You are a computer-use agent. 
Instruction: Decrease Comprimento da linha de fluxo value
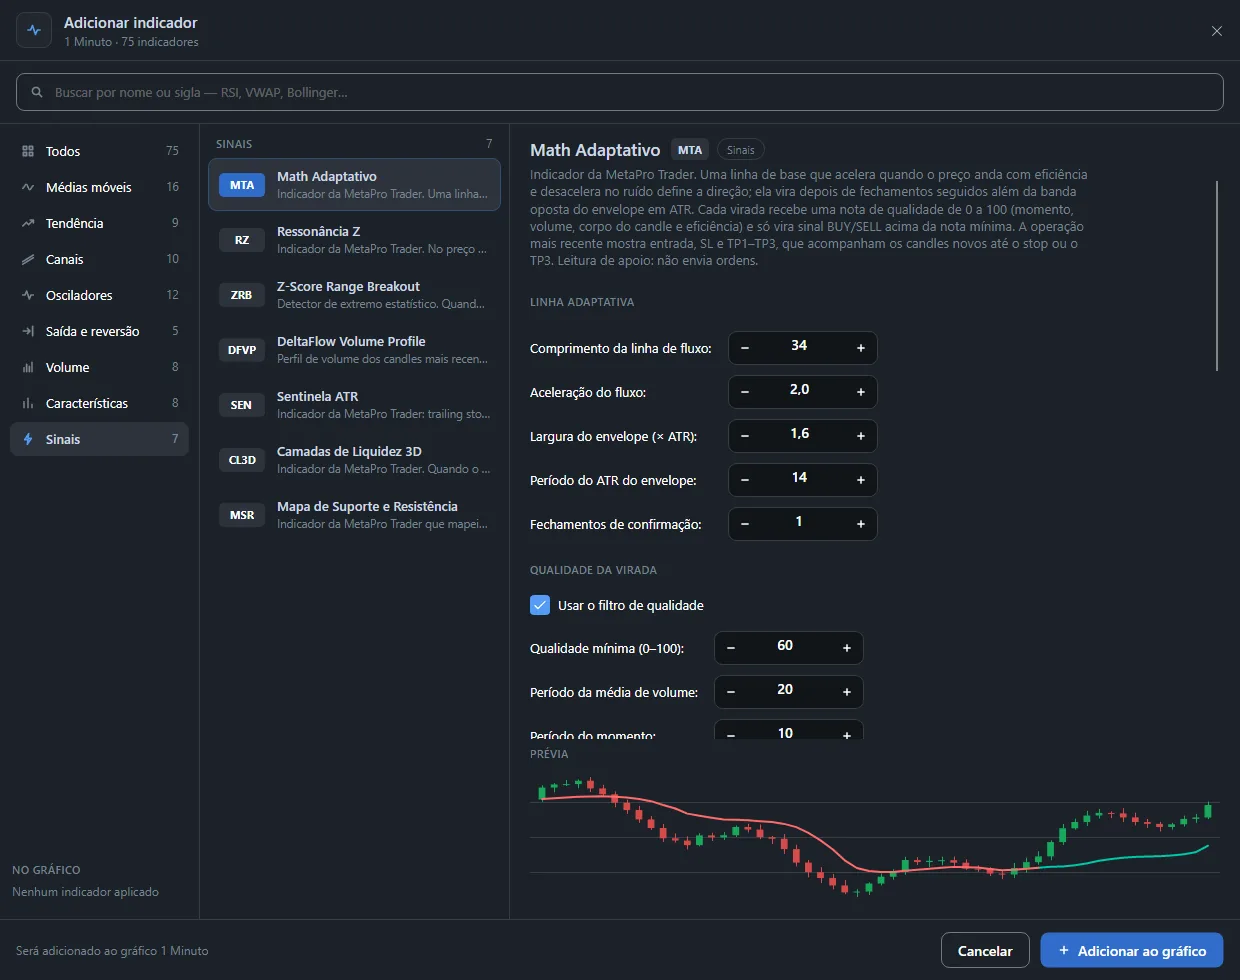[x=745, y=348]
